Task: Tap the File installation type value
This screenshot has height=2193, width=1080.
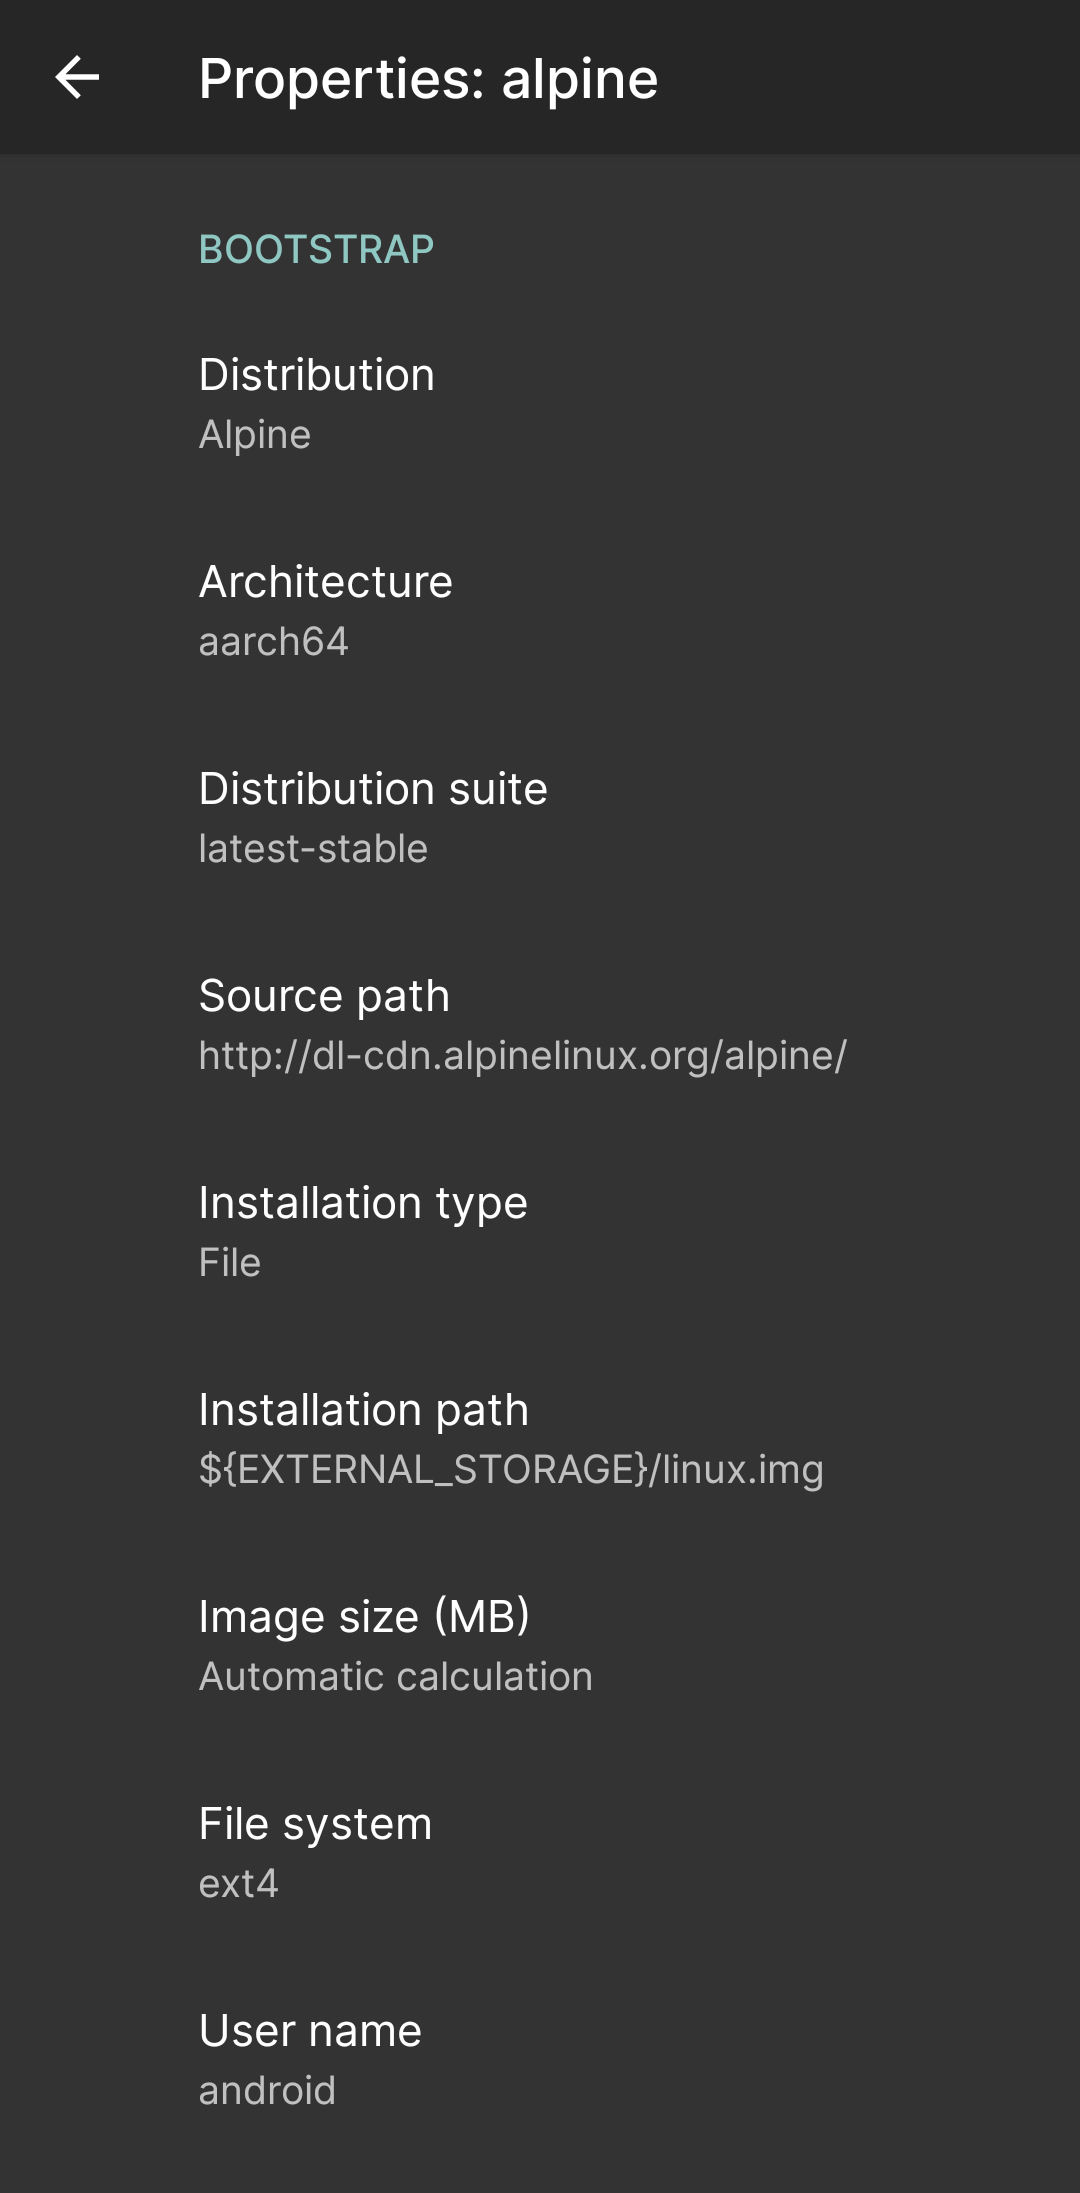Action: click(x=229, y=1262)
